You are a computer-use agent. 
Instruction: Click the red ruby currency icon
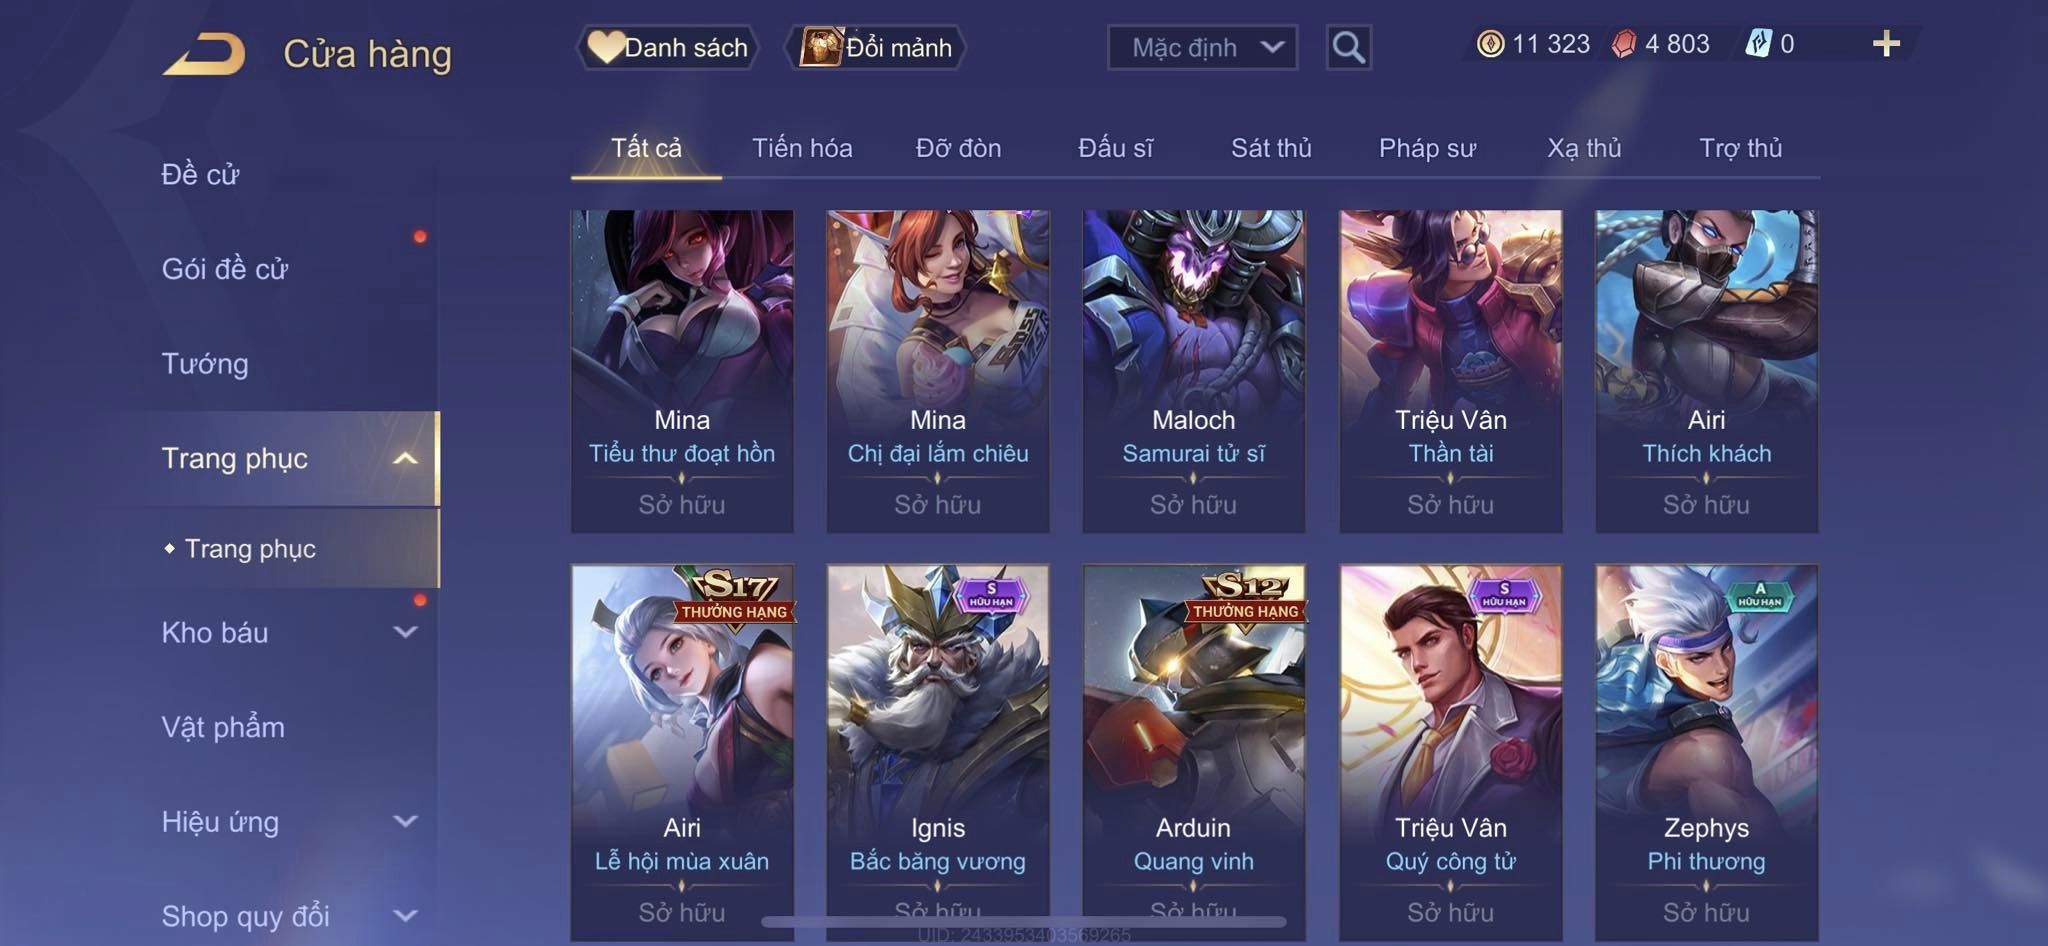pos(1624,44)
